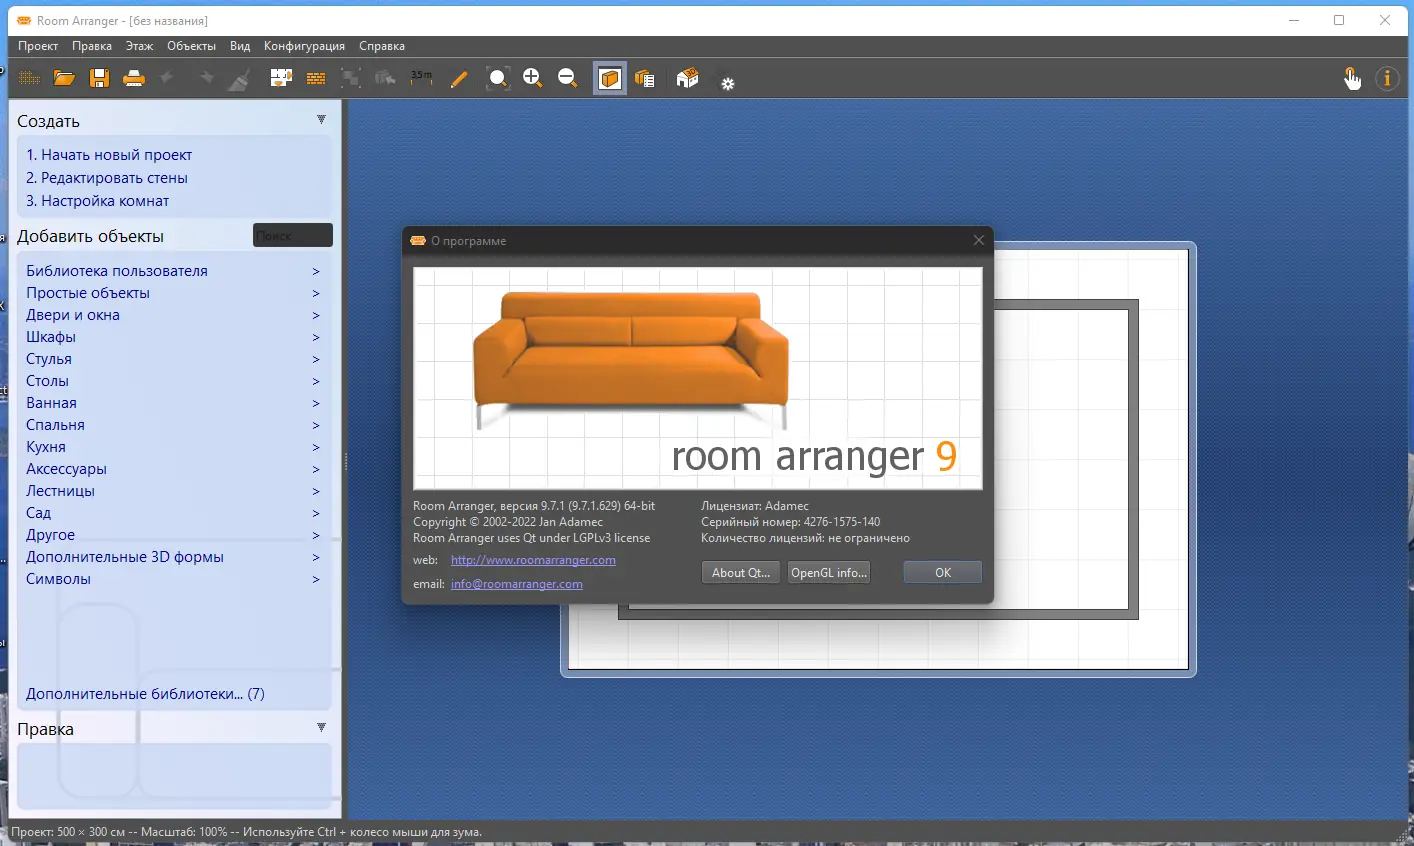Click the undo arrow icon

tap(168, 78)
